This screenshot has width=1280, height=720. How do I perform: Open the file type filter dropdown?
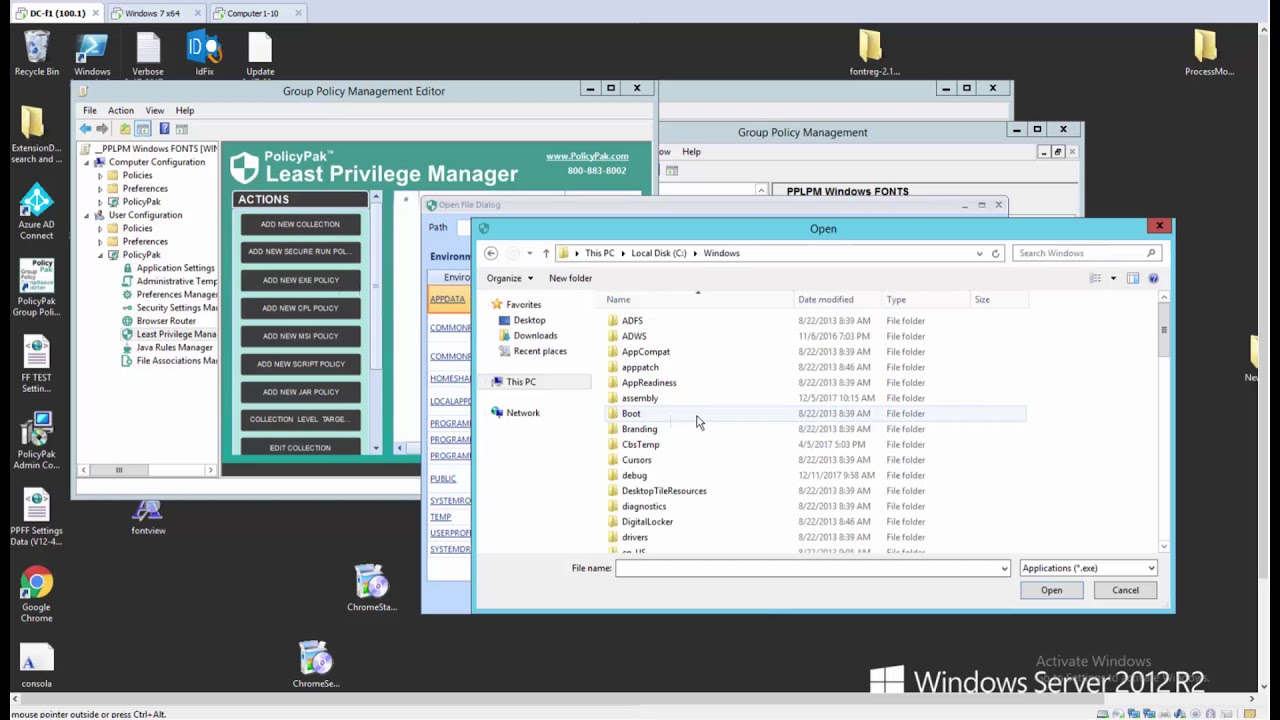tap(1151, 568)
